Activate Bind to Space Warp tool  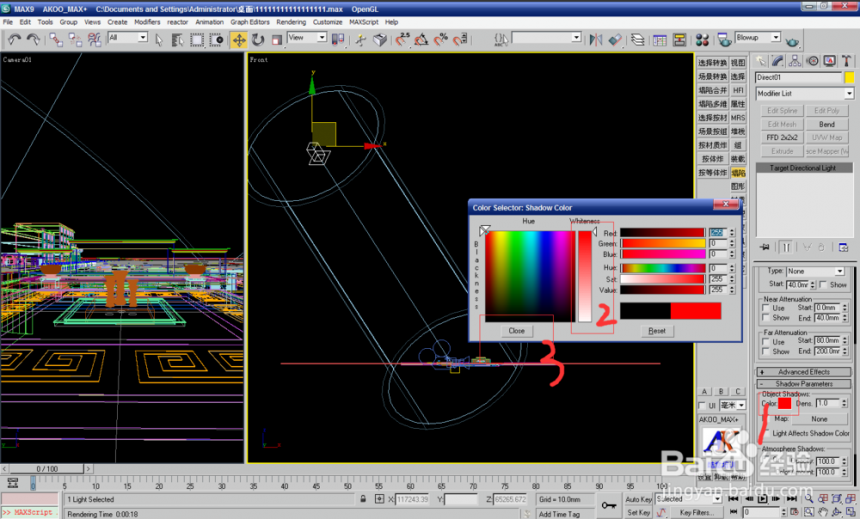[94, 40]
